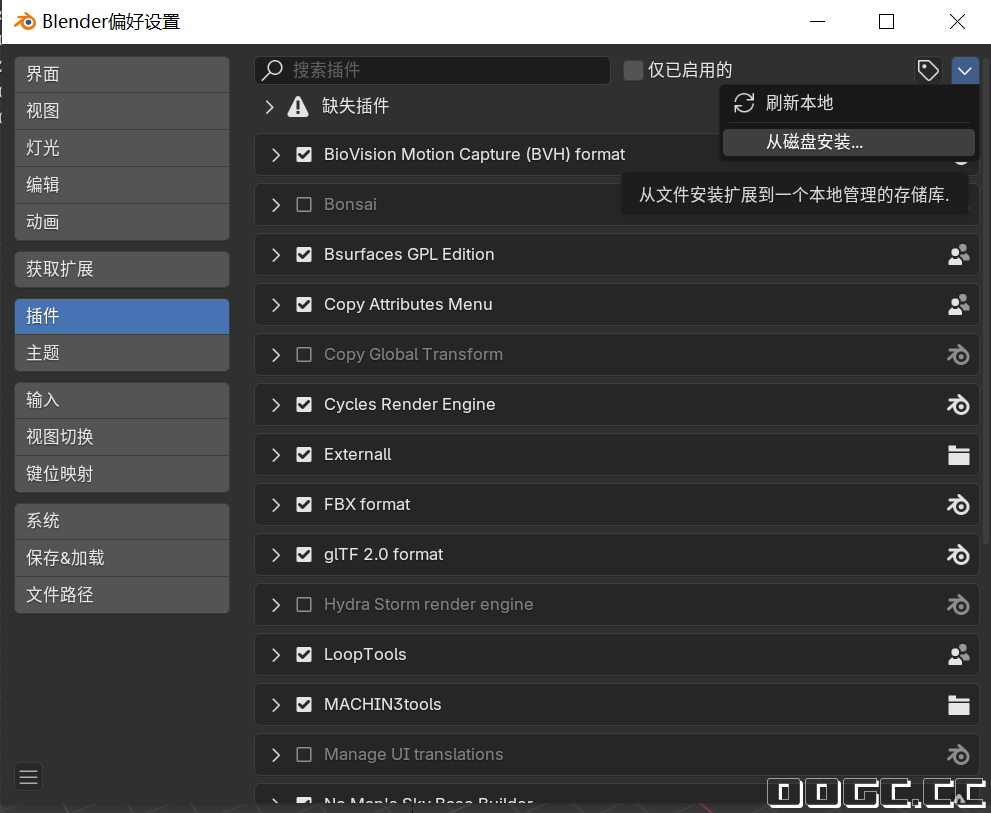Switch to the 键位映射 section

click(x=122, y=474)
